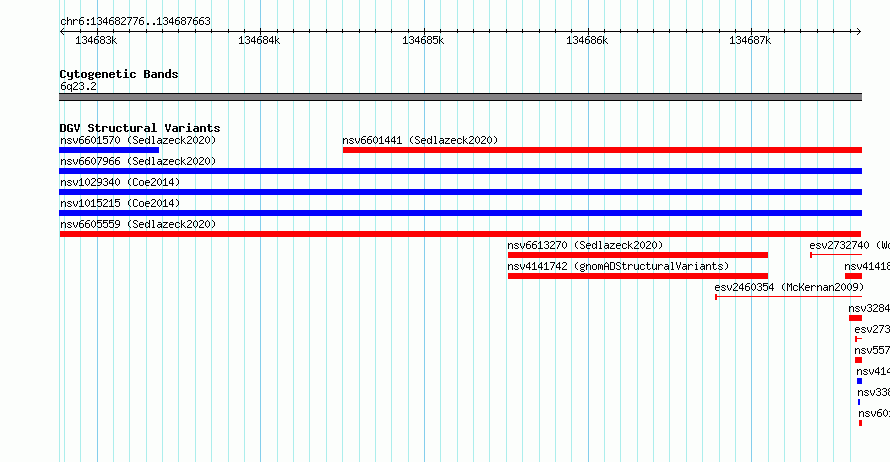Open the nsv6605559 (Sedlazeck2020) label
This screenshot has width=890, height=462.
(x=138, y=224)
